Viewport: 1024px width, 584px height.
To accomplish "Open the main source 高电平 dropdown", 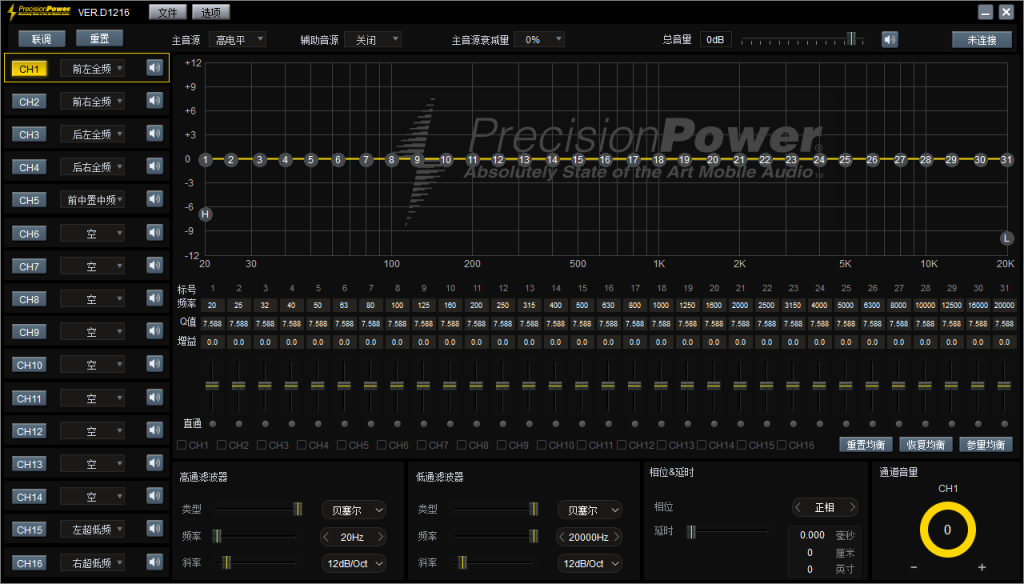I will (x=238, y=40).
